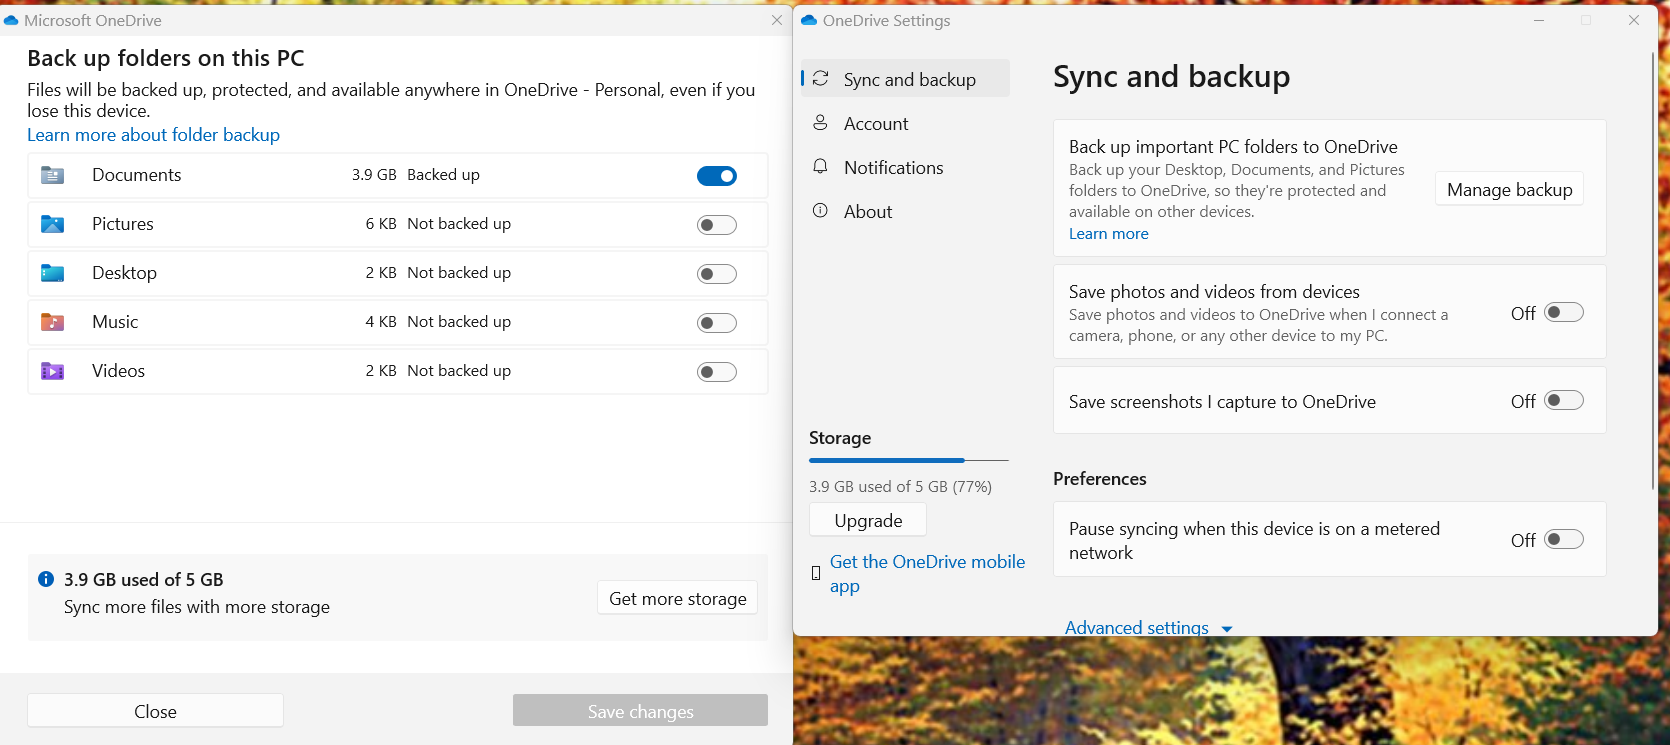Click the OneDrive cloud icon in Microsoft OneDrive title

(x=11, y=20)
